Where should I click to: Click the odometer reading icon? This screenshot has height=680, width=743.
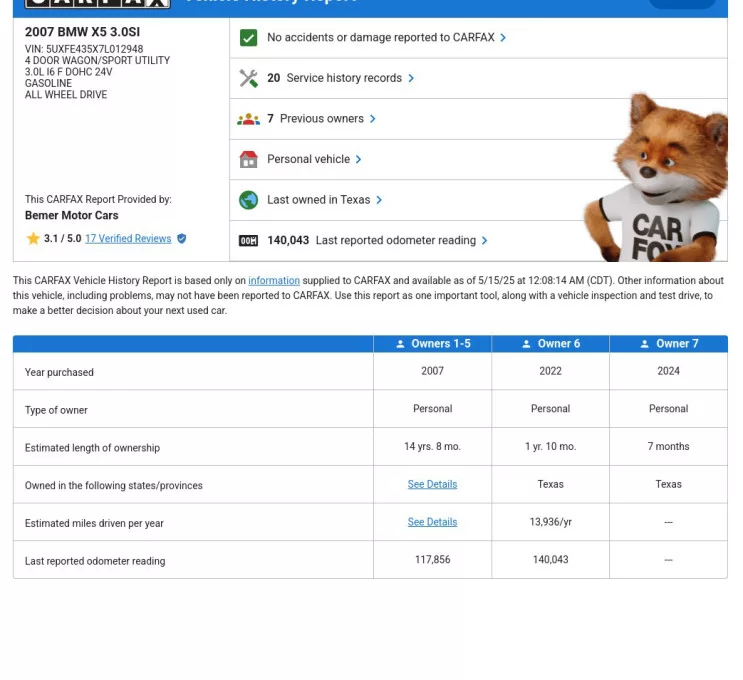[249, 241]
